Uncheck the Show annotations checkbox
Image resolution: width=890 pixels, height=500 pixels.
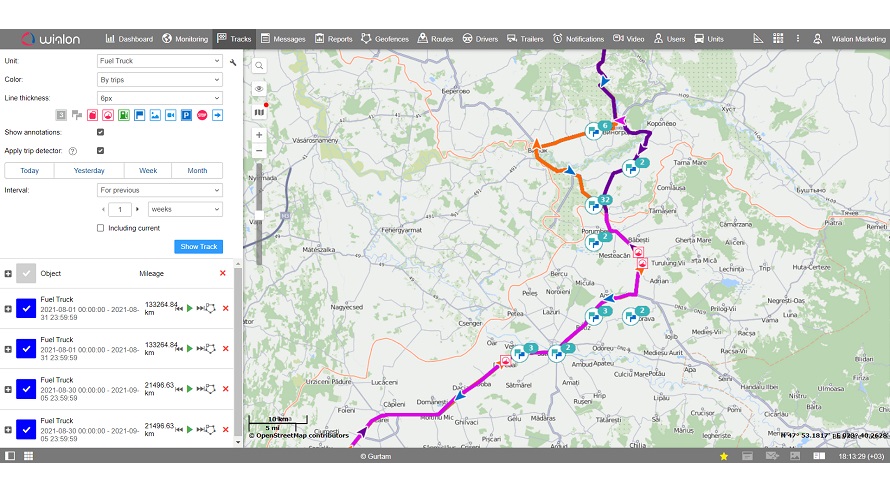100,132
